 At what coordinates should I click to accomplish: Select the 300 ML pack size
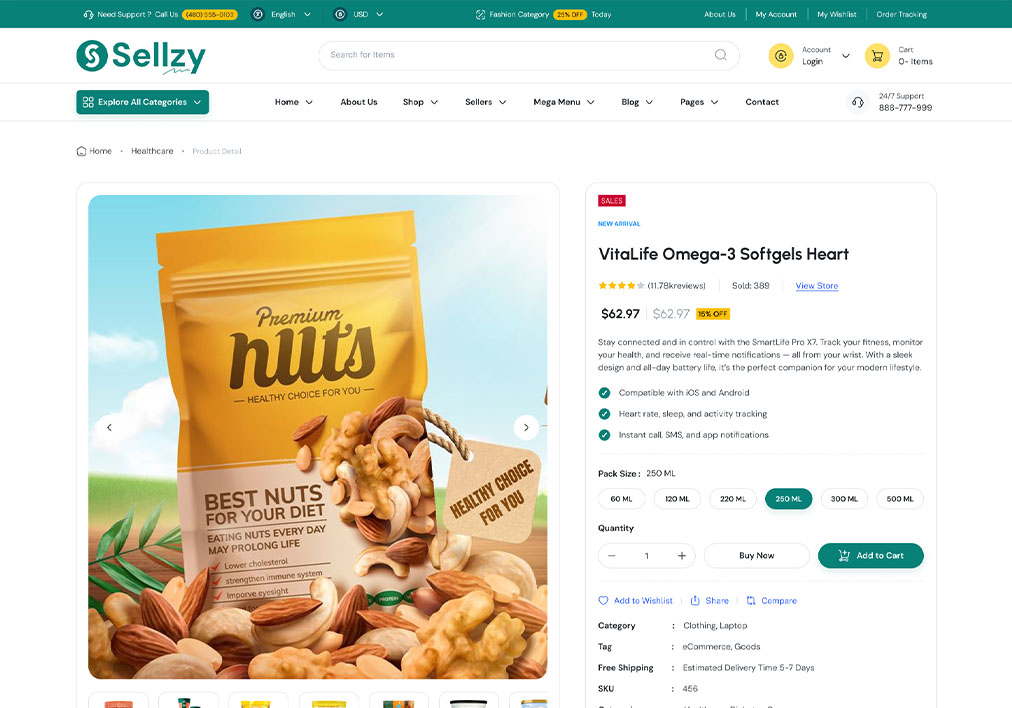(x=844, y=499)
